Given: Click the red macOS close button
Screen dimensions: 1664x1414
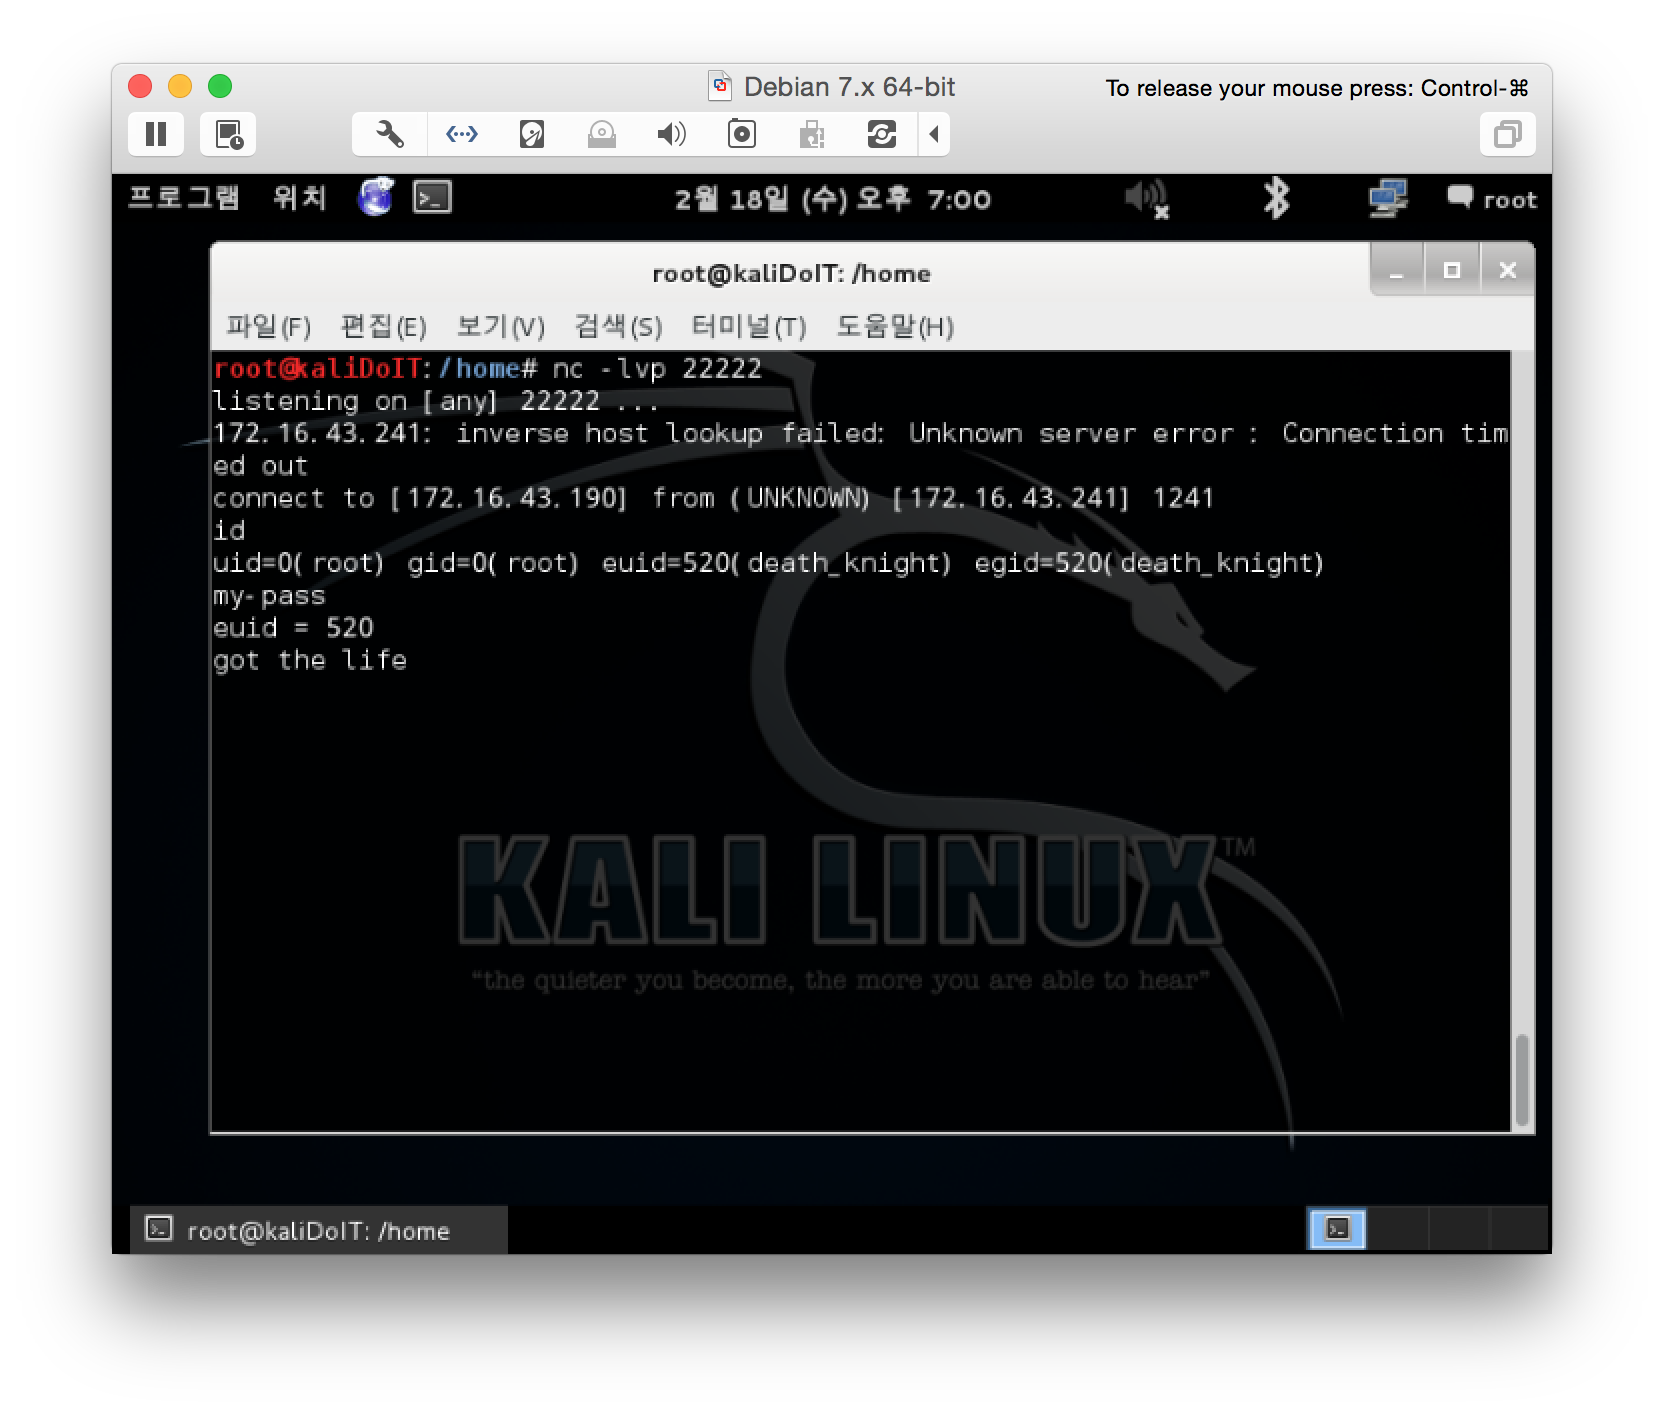Looking at the screenshot, I should (140, 86).
